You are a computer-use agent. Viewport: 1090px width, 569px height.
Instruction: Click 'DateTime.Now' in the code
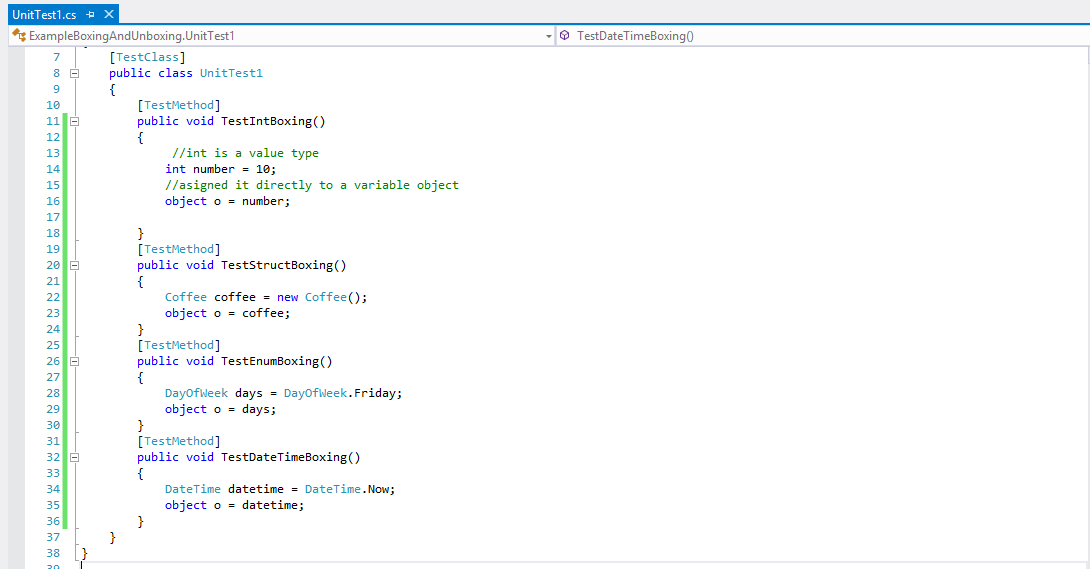(x=346, y=489)
